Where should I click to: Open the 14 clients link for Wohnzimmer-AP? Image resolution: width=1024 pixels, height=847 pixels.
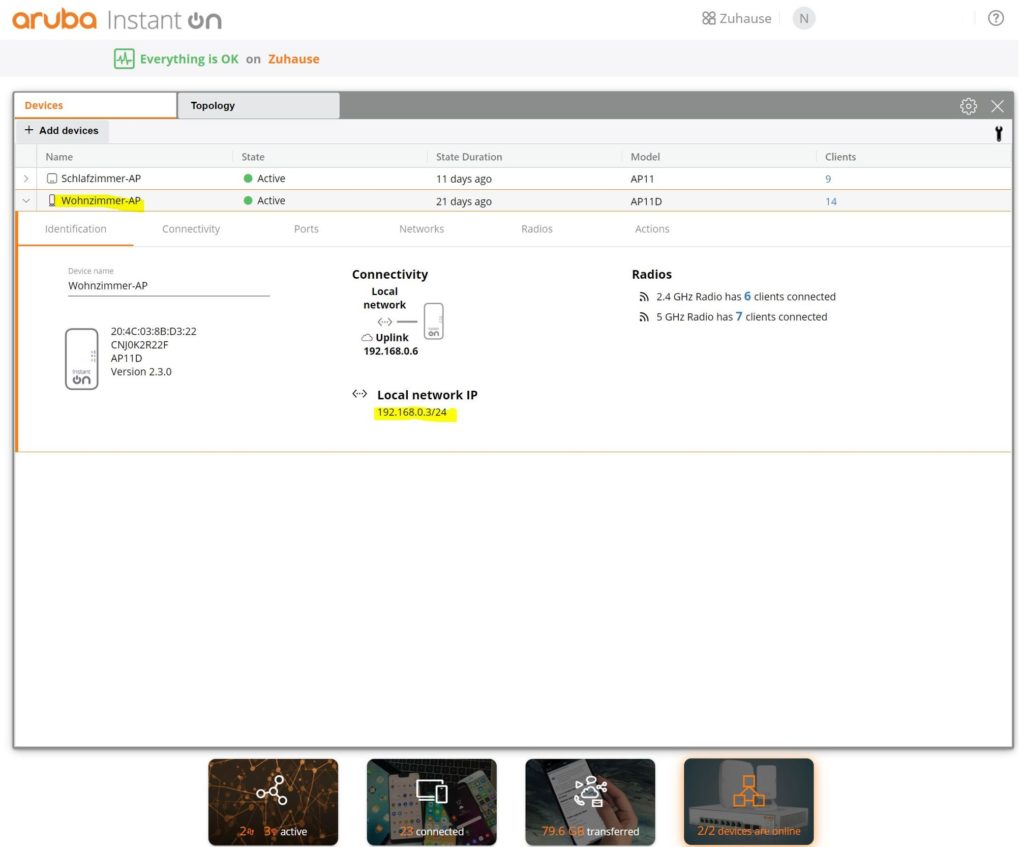tap(831, 201)
